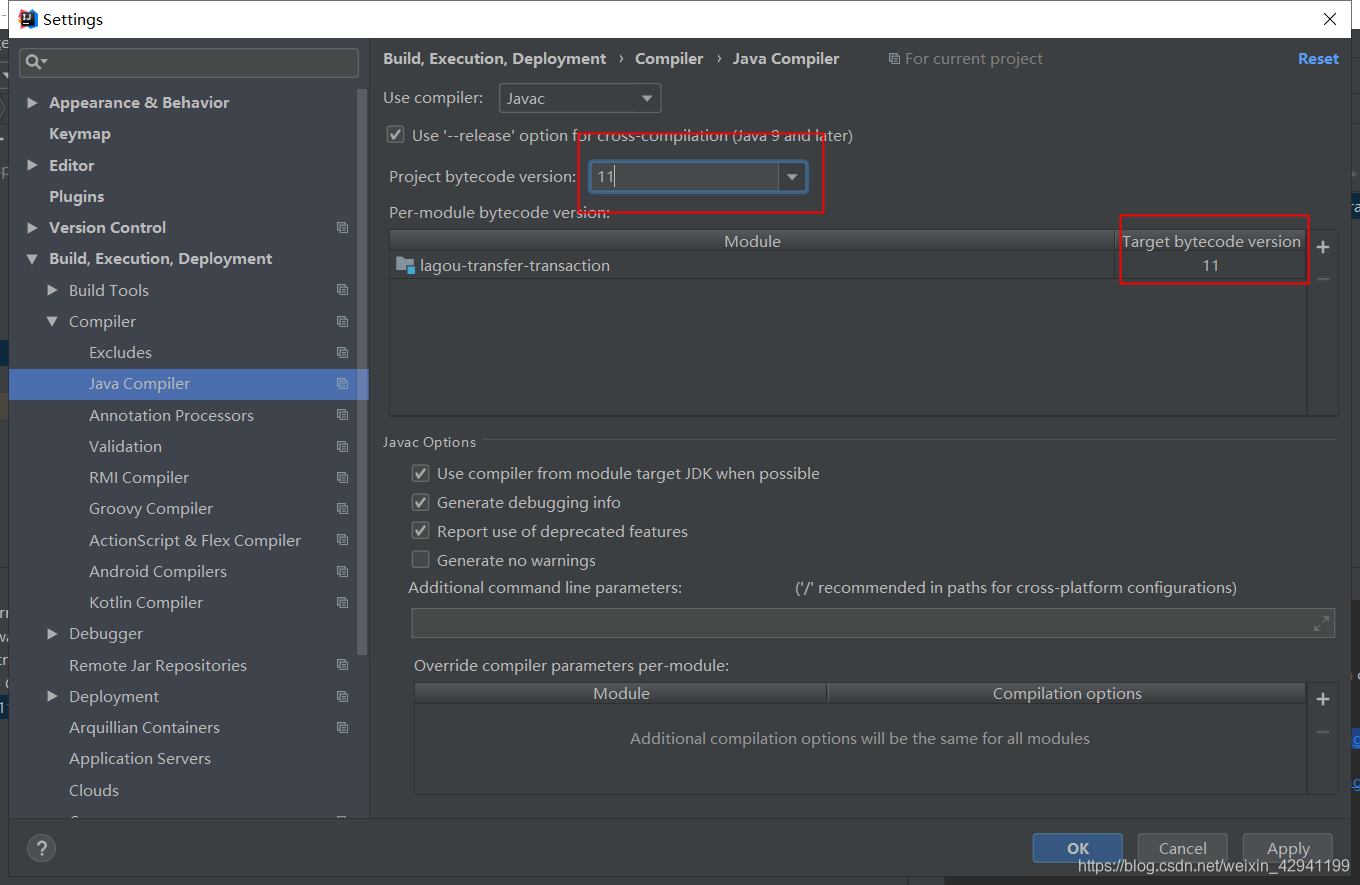Click the lagou-transfer-transaction module folder icon
This screenshot has width=1360, height=885.
[x=405, y=265]
